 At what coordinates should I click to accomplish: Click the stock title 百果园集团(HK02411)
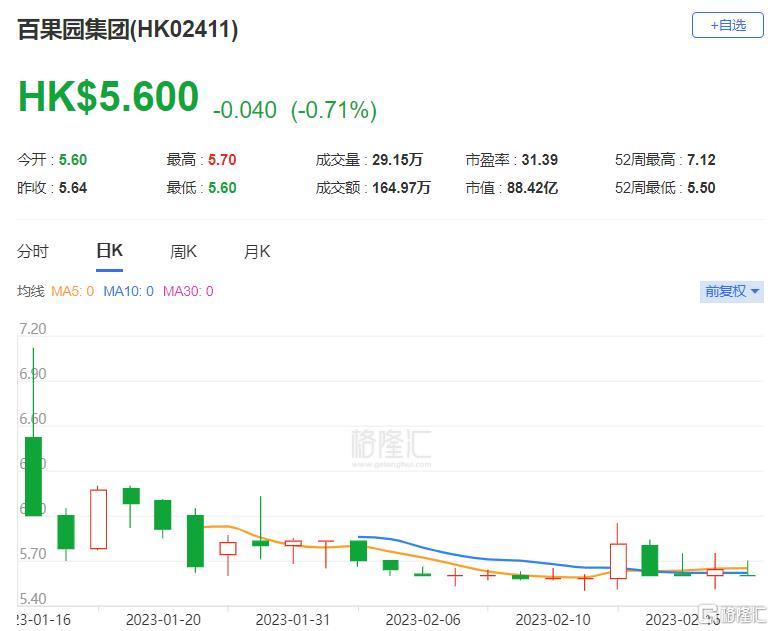coord(128,29)
